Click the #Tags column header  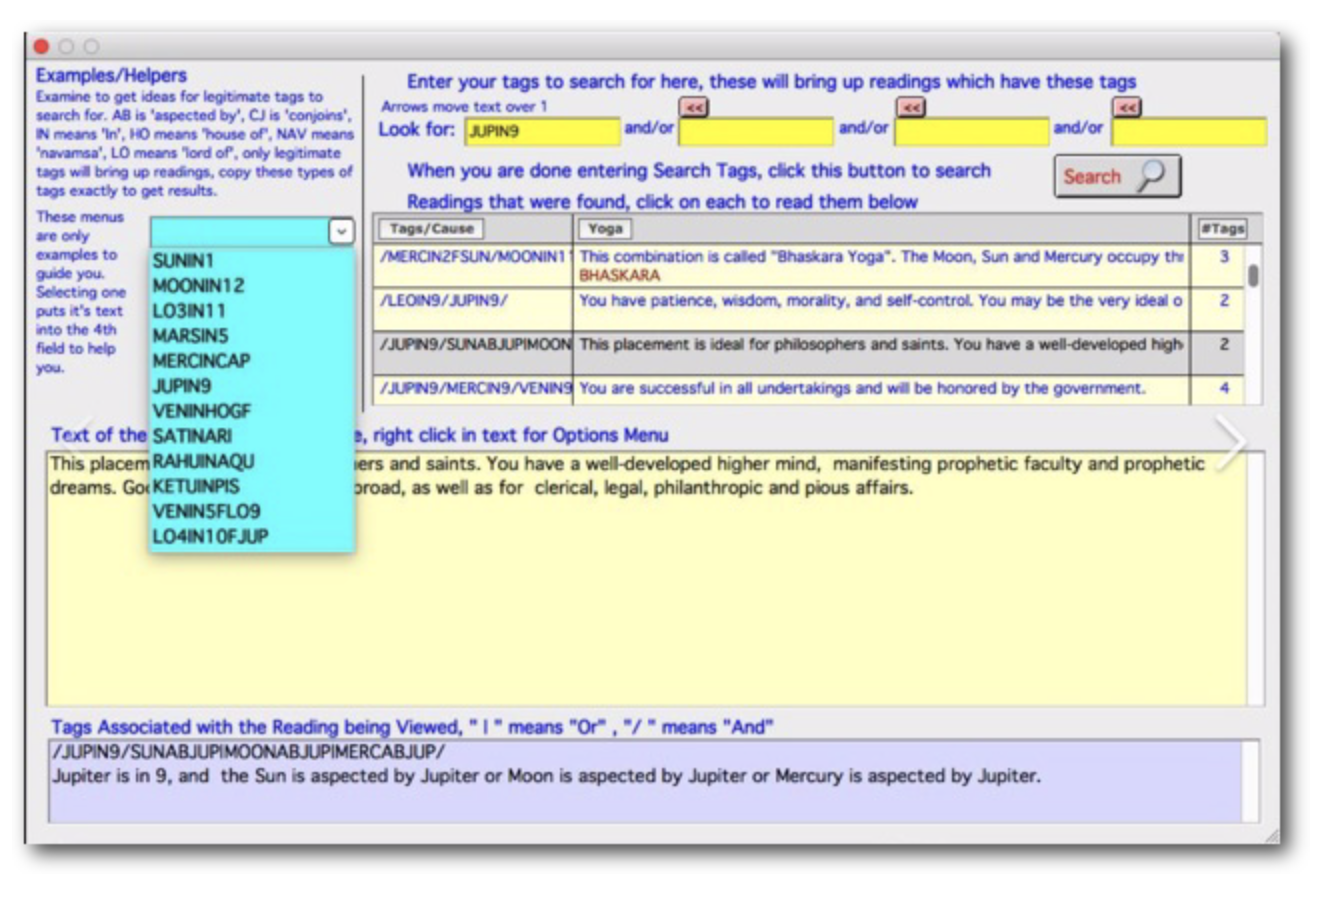coord(1222,229)
